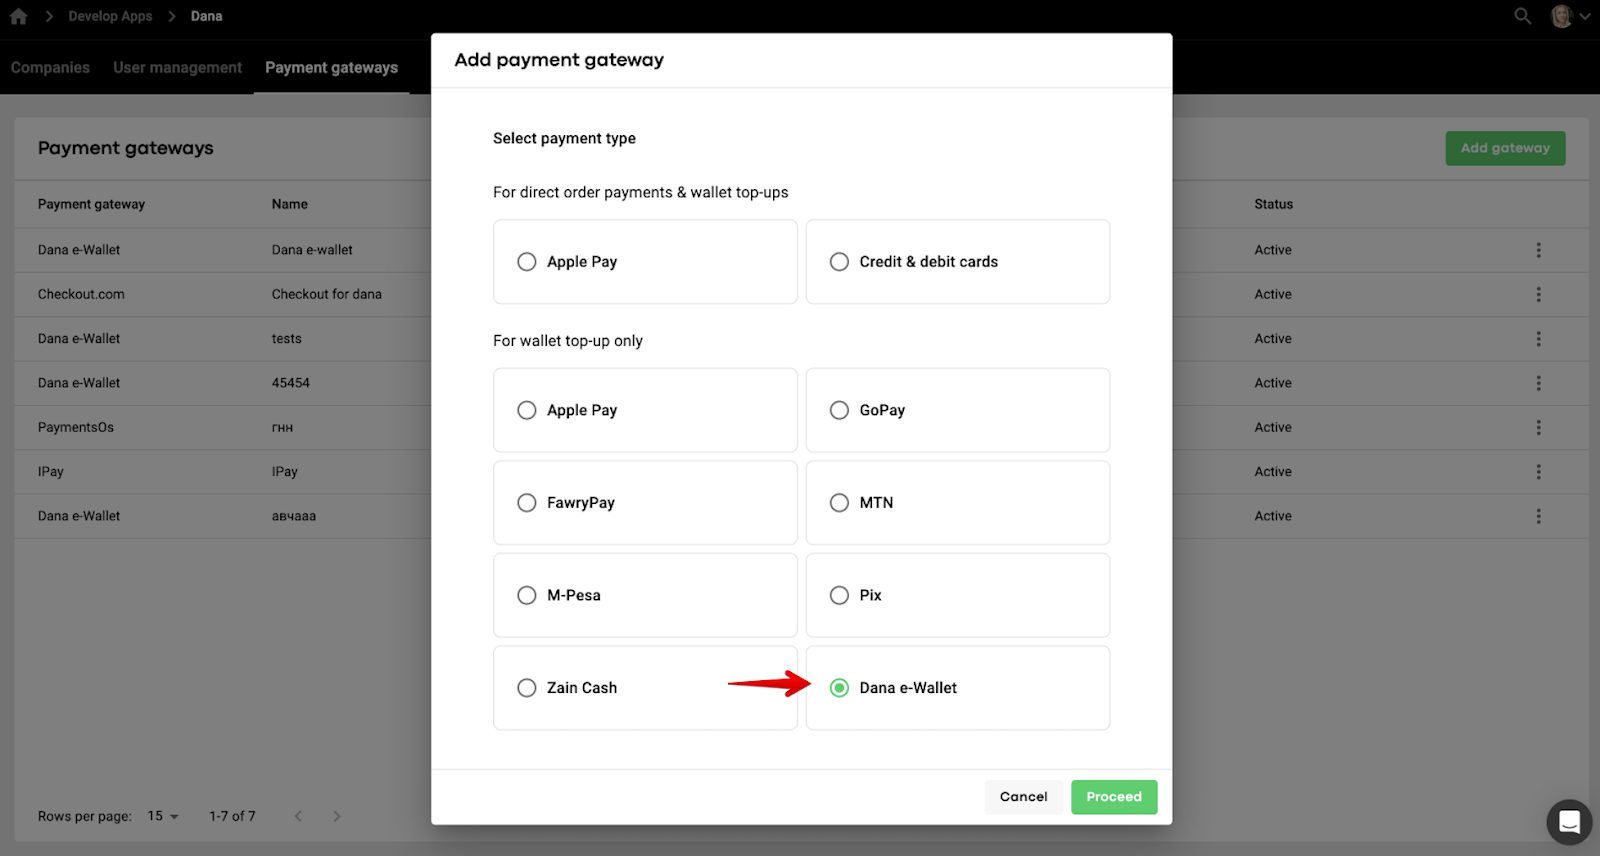The image size is (1600, 856).
Task: Open the user avatar dropdown menu
Action: [1570, 16]
